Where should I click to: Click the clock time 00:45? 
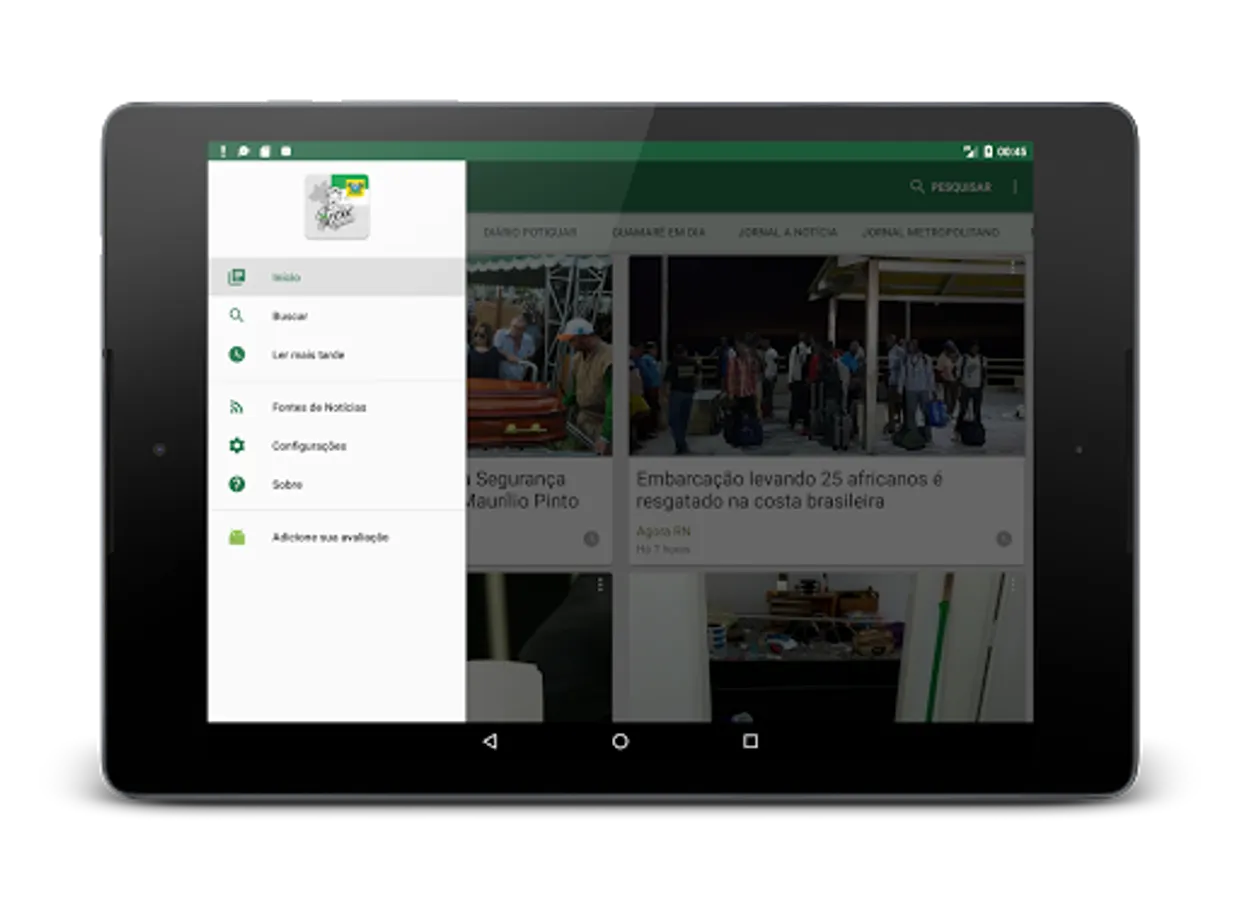point(1012,152)
